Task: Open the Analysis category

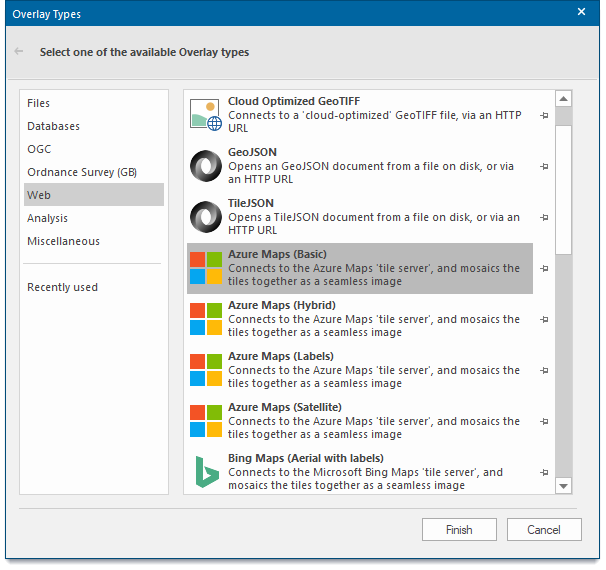Action: (94, 218)
